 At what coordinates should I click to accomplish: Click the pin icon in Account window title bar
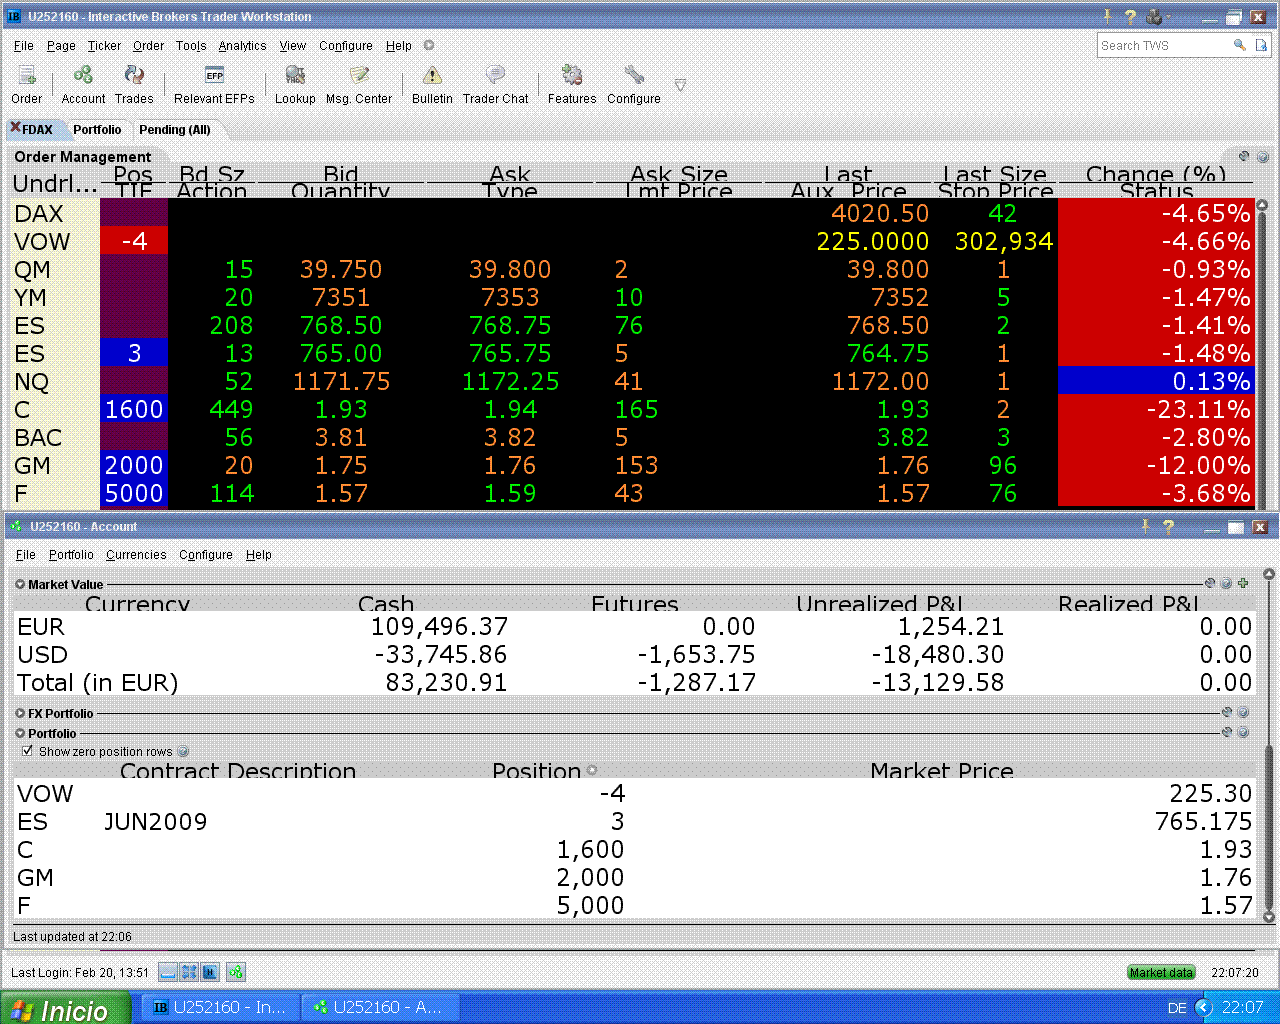[1146, 526]
